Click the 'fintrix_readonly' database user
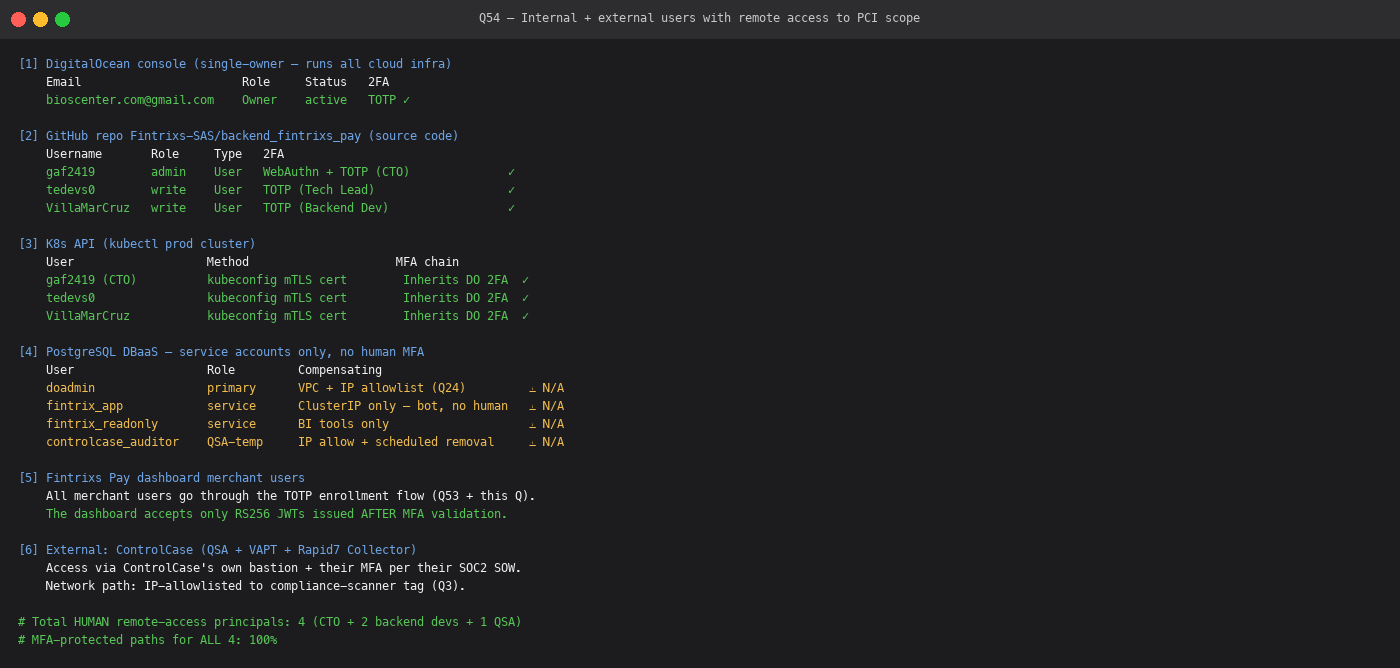Image resolution: width=1400 pixels, height=668 pixels. tap(102, 424)
